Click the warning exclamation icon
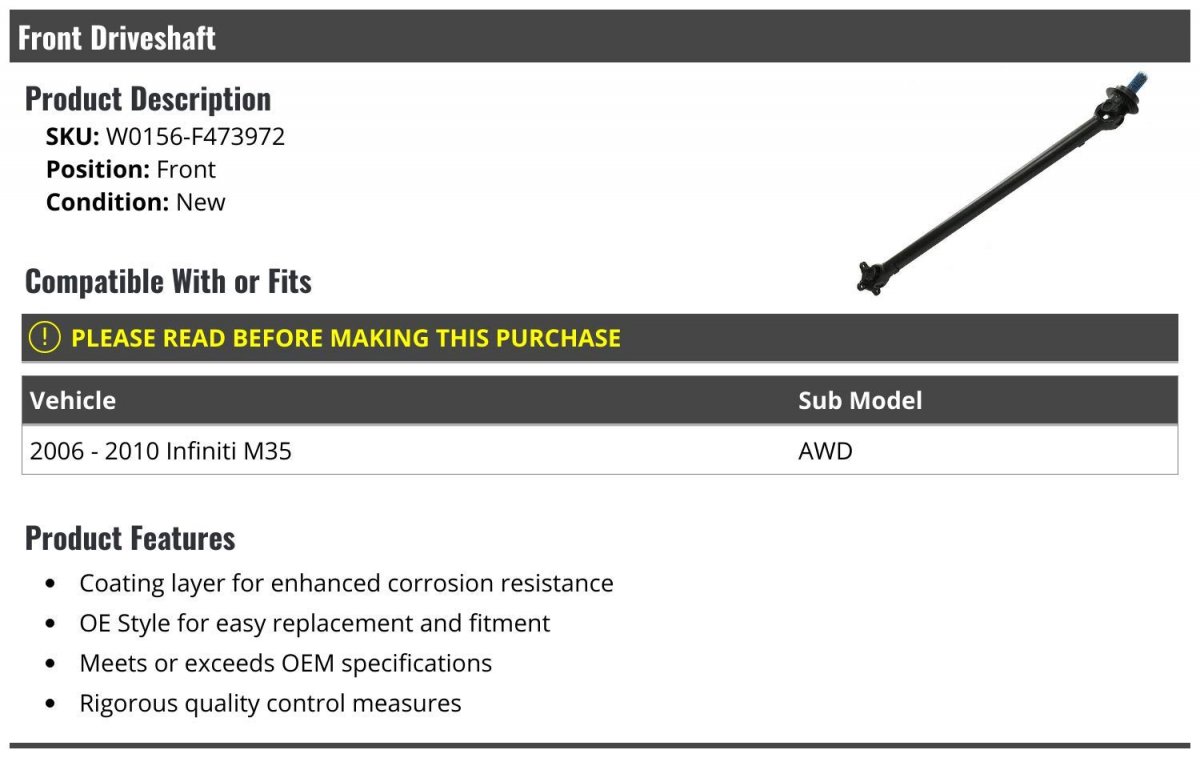Screen dimensions: 1200x758 [x=45, y=338]
